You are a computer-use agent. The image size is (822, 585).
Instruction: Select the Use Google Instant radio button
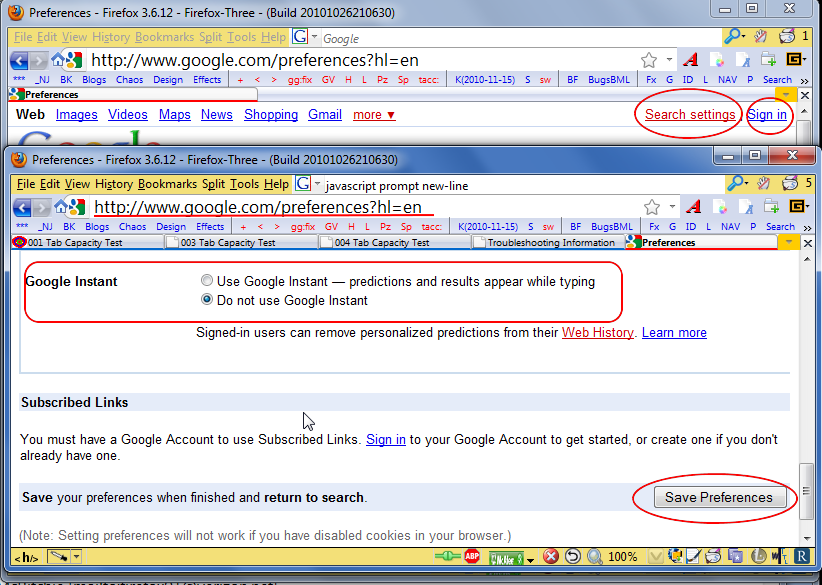207,280
